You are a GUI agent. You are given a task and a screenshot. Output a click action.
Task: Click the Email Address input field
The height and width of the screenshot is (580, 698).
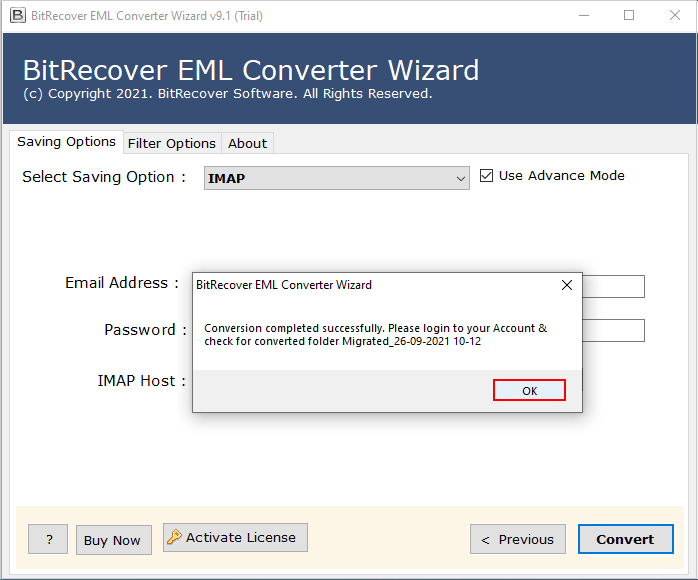pyautogui.click(x=613, y=286)
